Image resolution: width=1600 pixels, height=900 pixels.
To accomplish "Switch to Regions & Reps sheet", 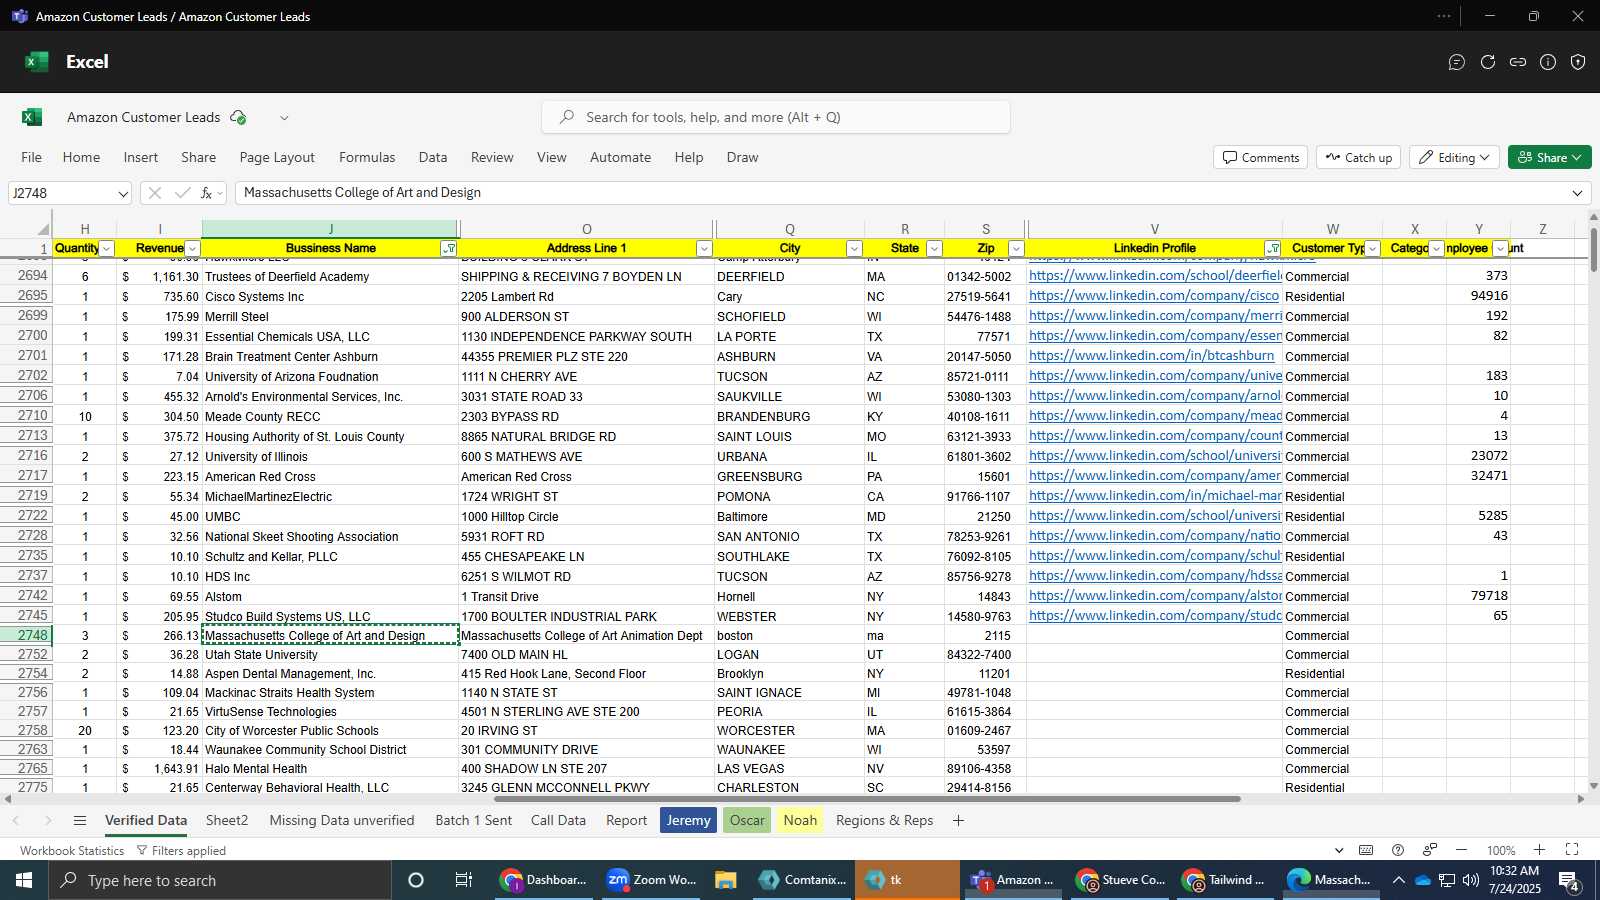I will point(884,820).
